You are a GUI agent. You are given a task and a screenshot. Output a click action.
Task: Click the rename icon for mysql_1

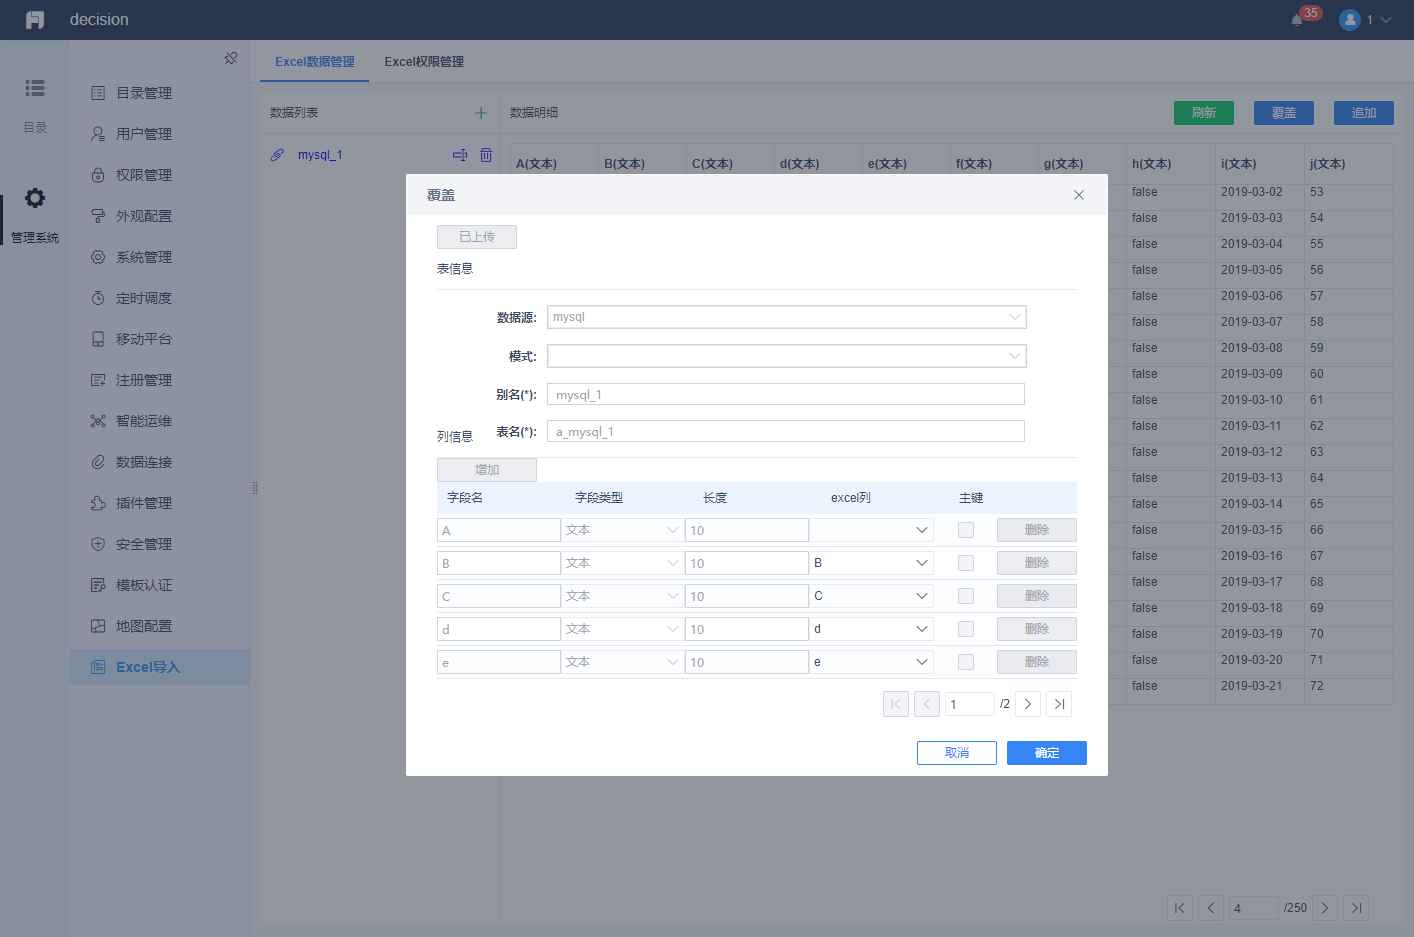460,155
